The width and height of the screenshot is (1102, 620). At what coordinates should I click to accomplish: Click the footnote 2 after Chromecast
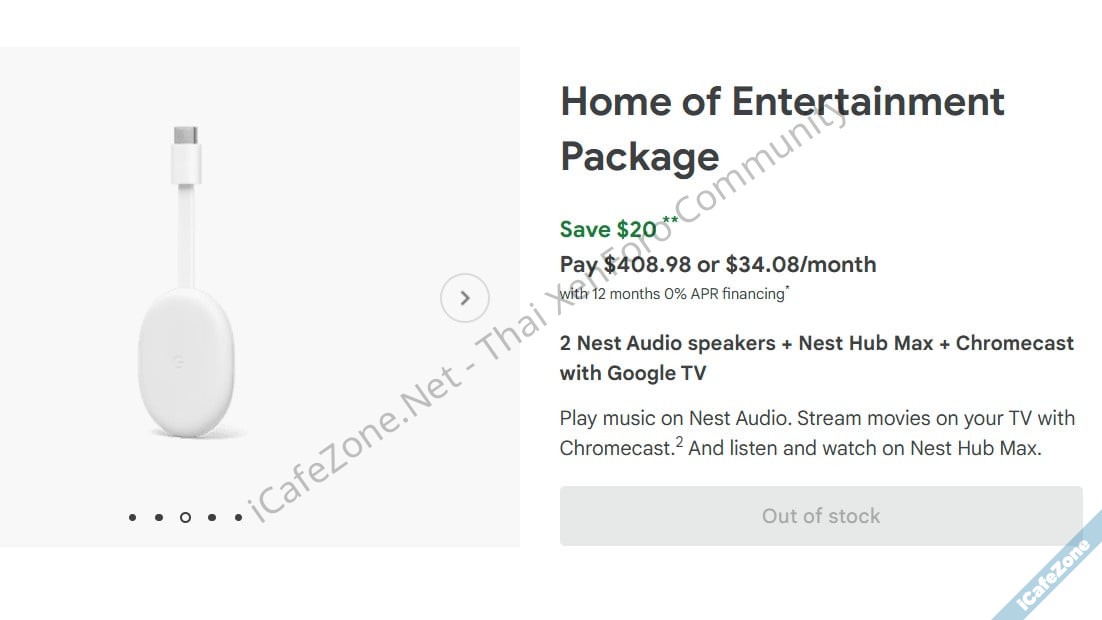tap(680, 441)
